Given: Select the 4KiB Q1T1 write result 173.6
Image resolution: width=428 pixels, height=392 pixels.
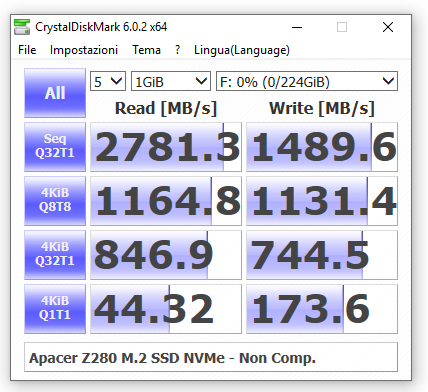Looking at the screenshot, I should (322, 309).
